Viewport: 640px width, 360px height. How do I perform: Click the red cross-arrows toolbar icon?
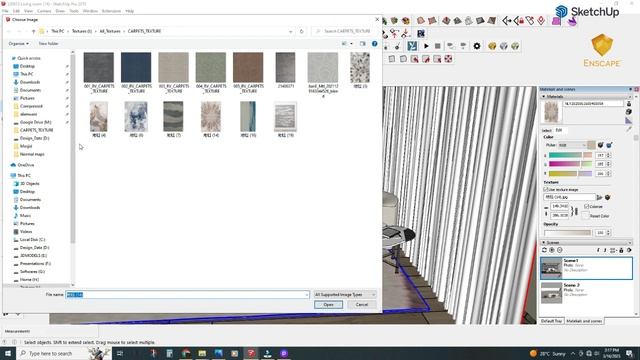448,59
